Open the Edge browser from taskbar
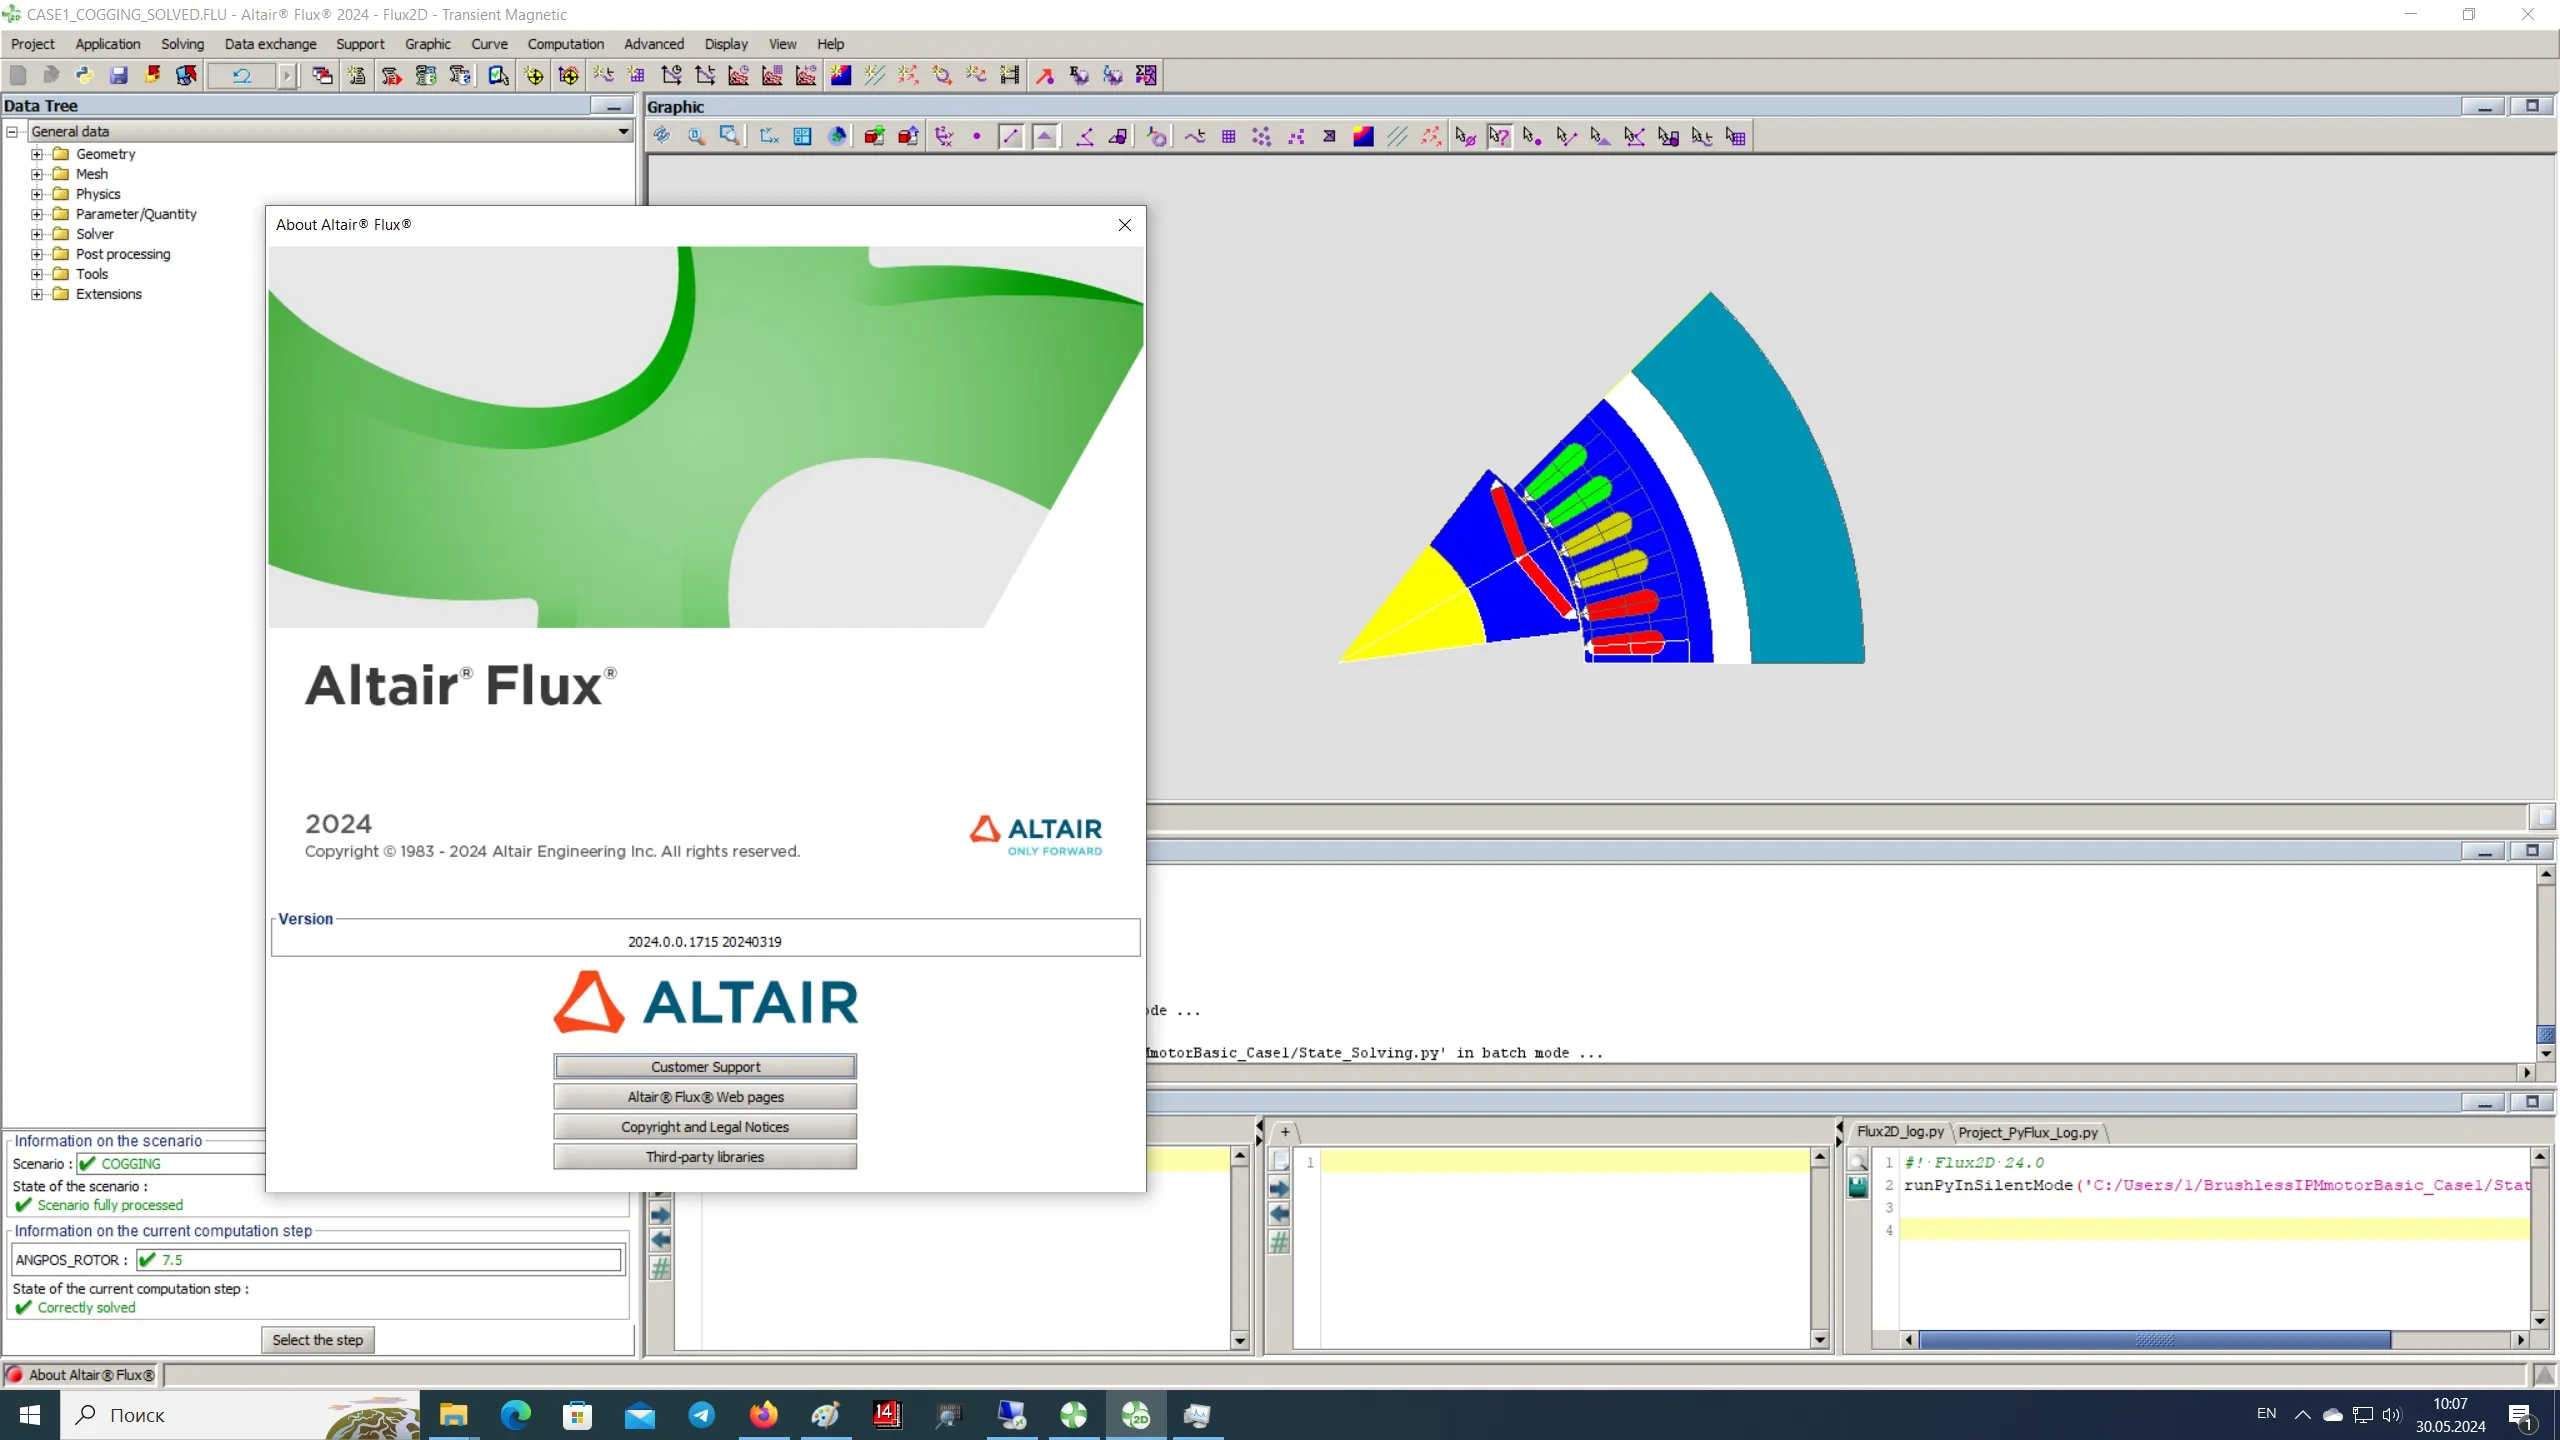Screen dimensions: 2560x1440 click(515, 1415)
